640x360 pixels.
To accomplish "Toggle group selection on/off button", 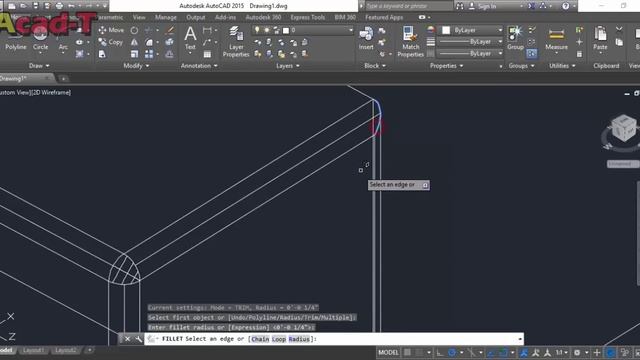I will pos(531,53).
